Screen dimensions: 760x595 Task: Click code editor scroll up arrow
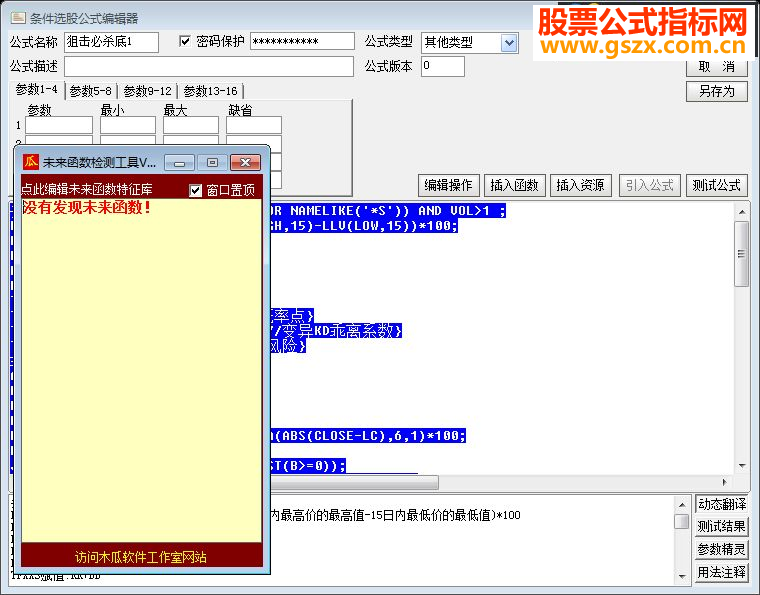[x=742, y=212]
